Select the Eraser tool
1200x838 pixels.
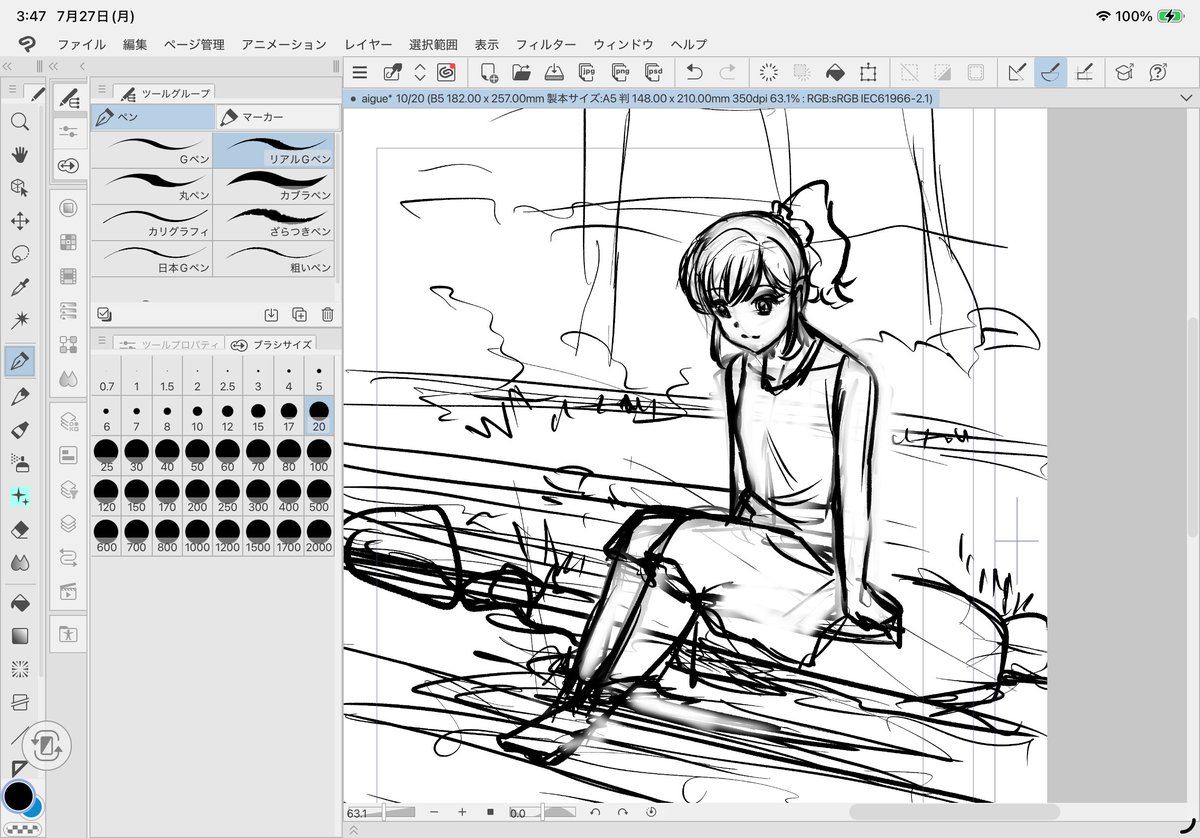(19, 529)
